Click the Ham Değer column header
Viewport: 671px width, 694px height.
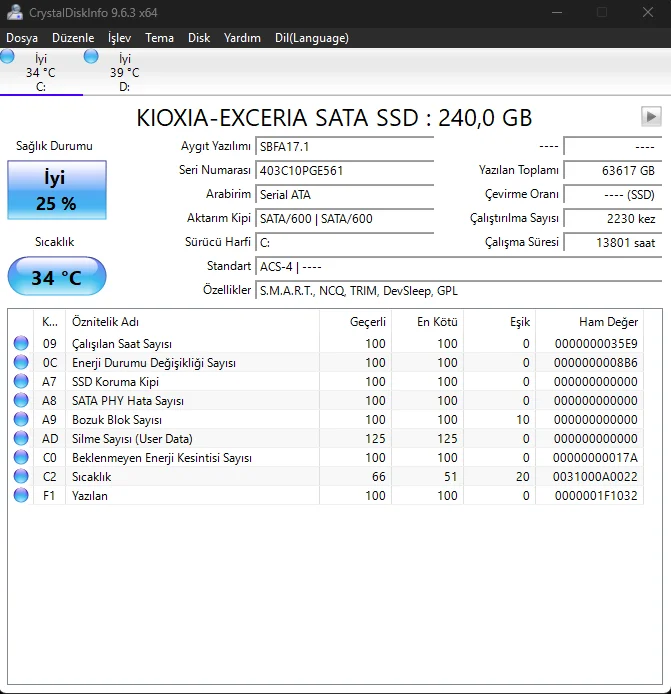(x=607, y=322)
